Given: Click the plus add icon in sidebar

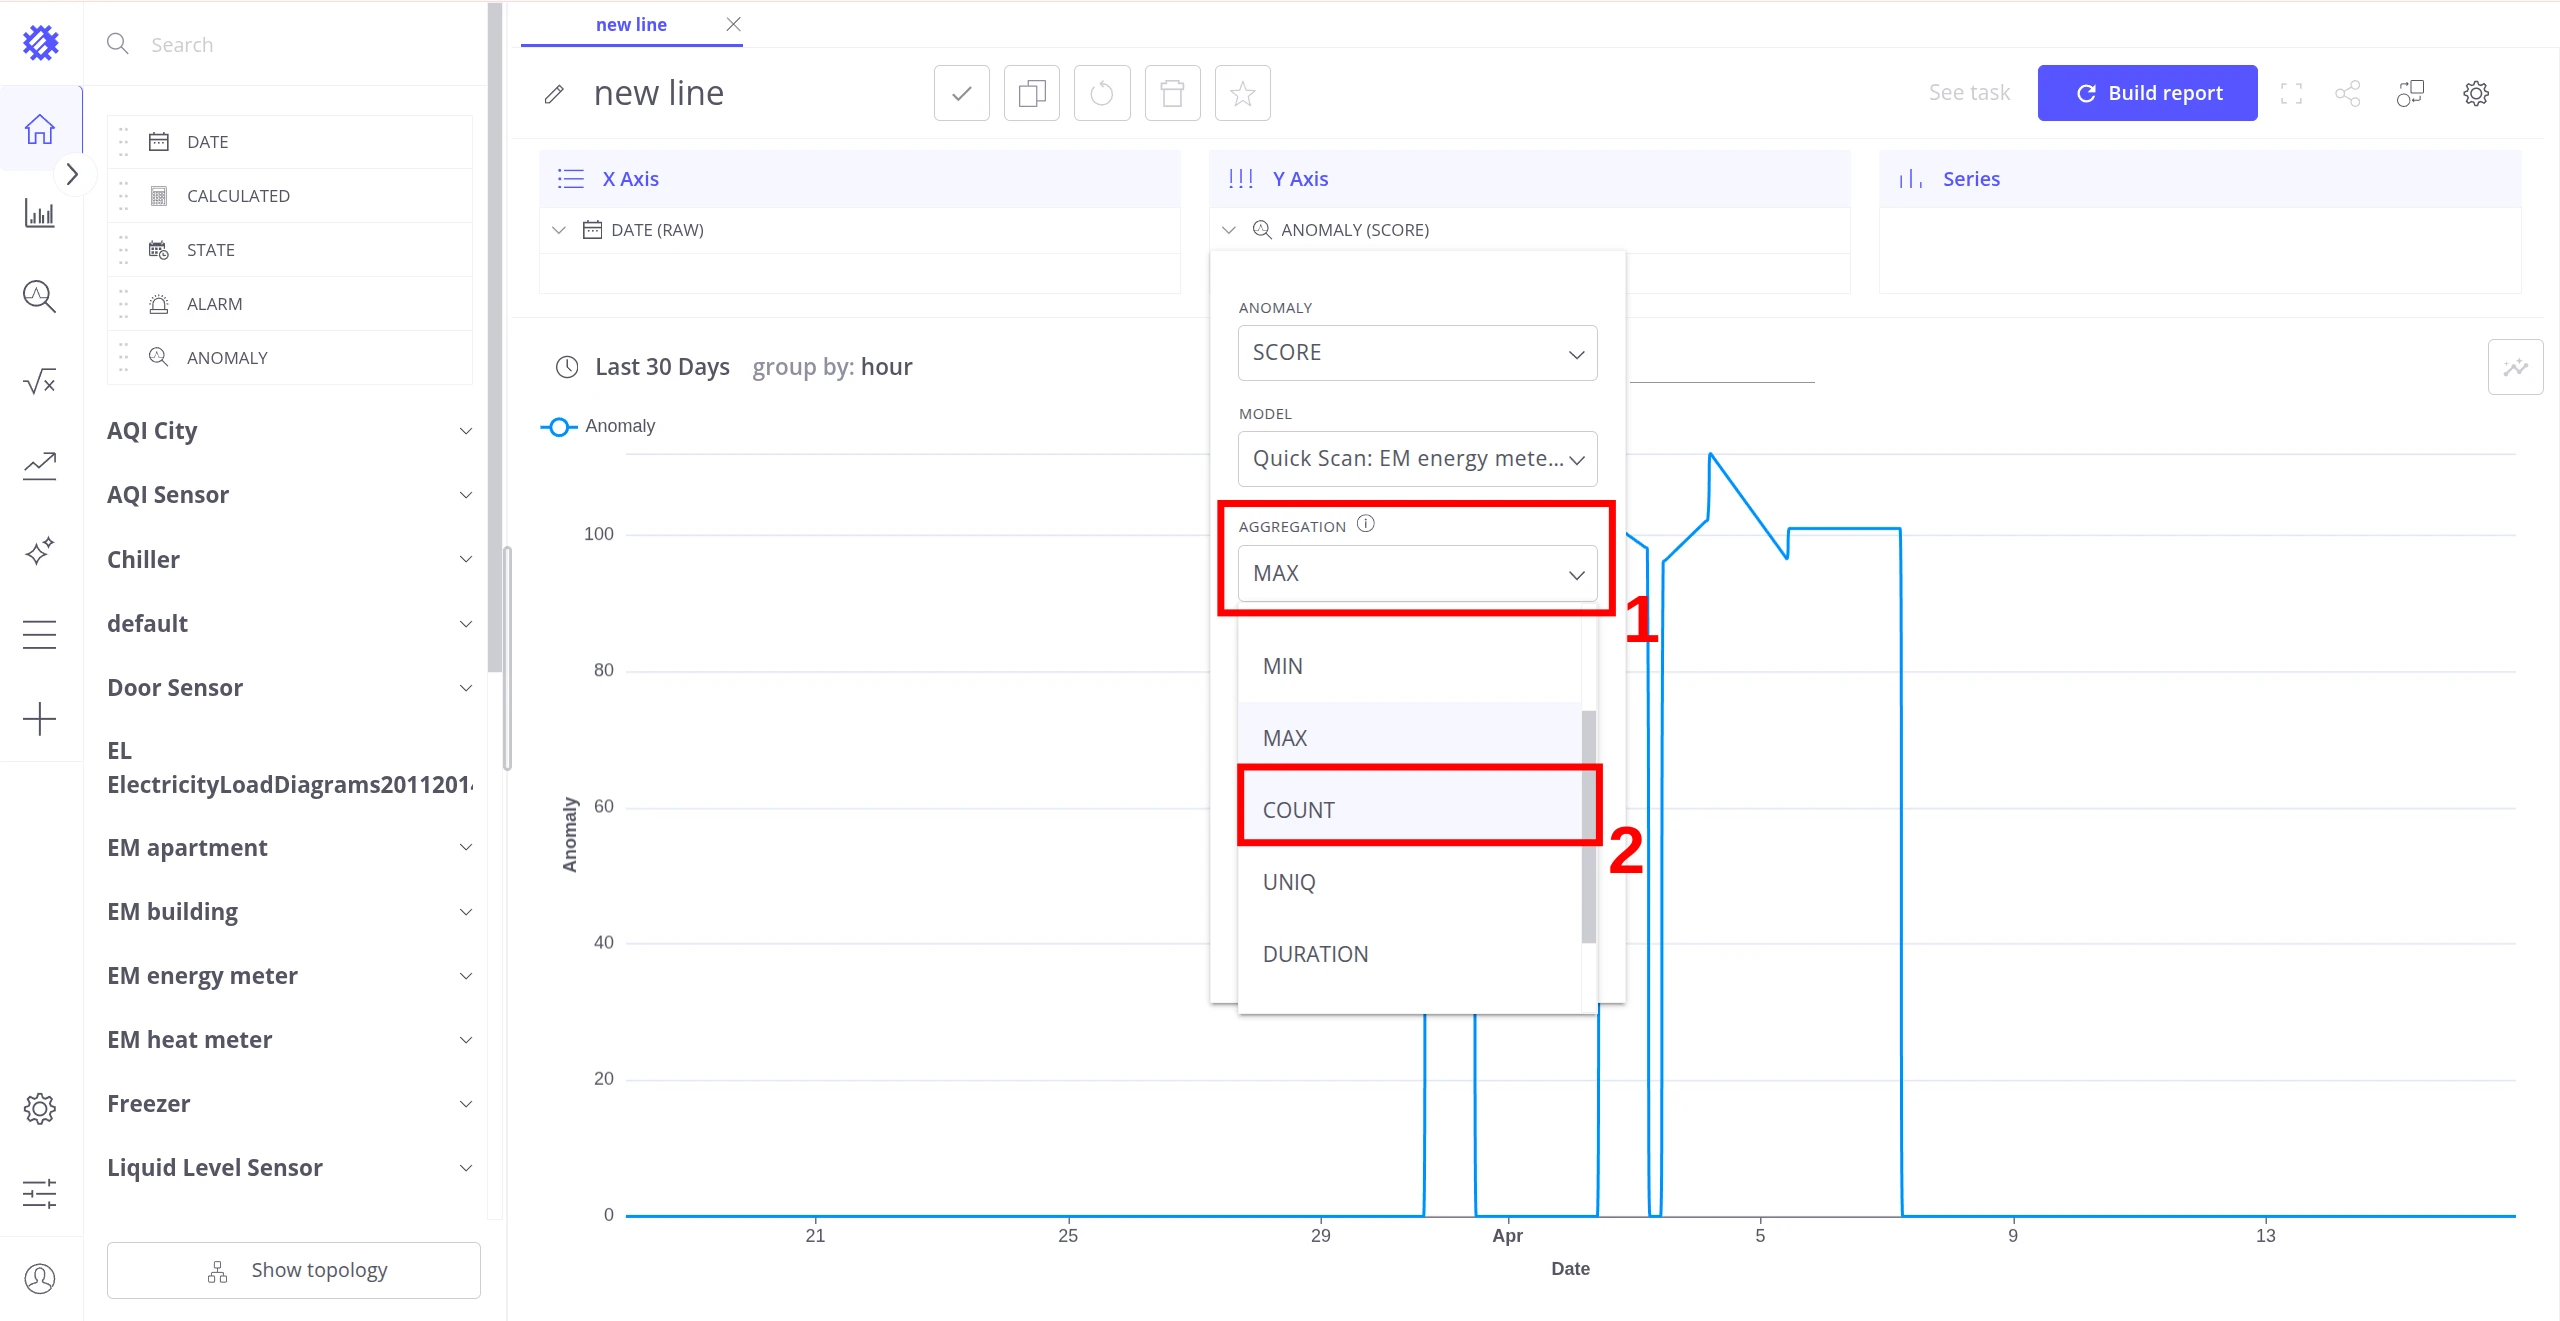Looking at the screenshot, I should (x=40, y=719).
